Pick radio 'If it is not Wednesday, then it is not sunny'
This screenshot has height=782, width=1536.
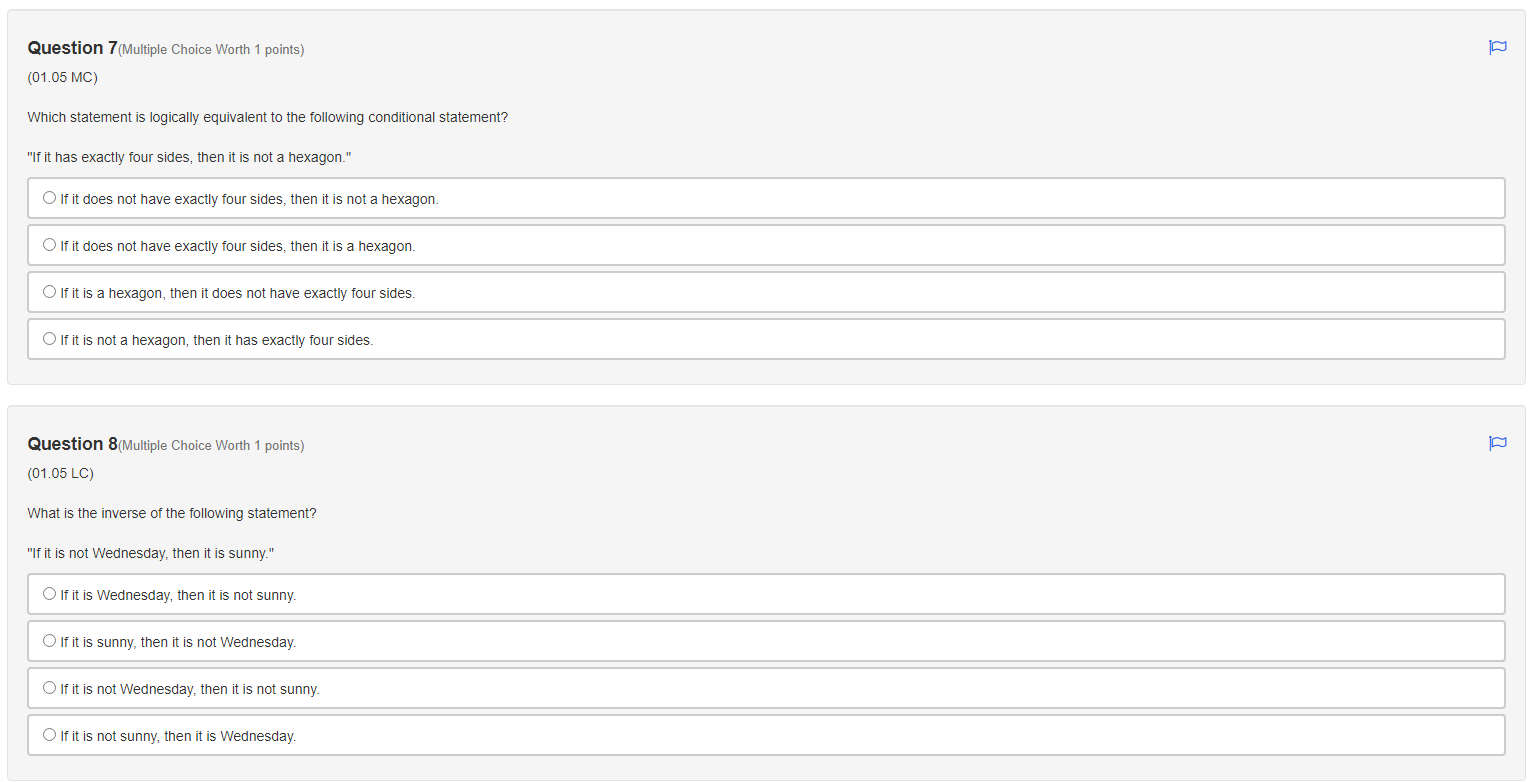[49, 688]
